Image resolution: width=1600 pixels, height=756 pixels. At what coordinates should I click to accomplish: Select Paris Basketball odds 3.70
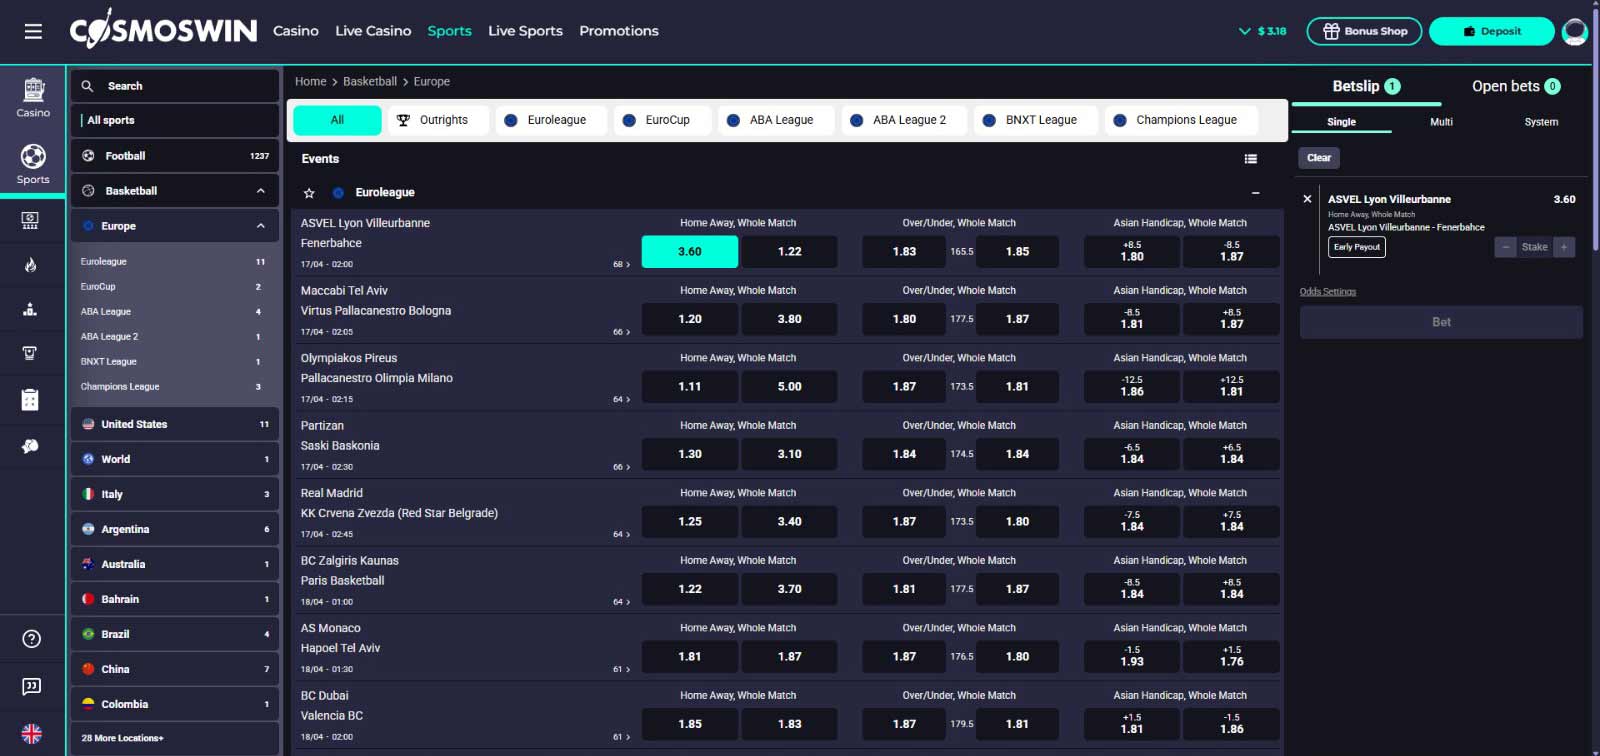[789, 589]
